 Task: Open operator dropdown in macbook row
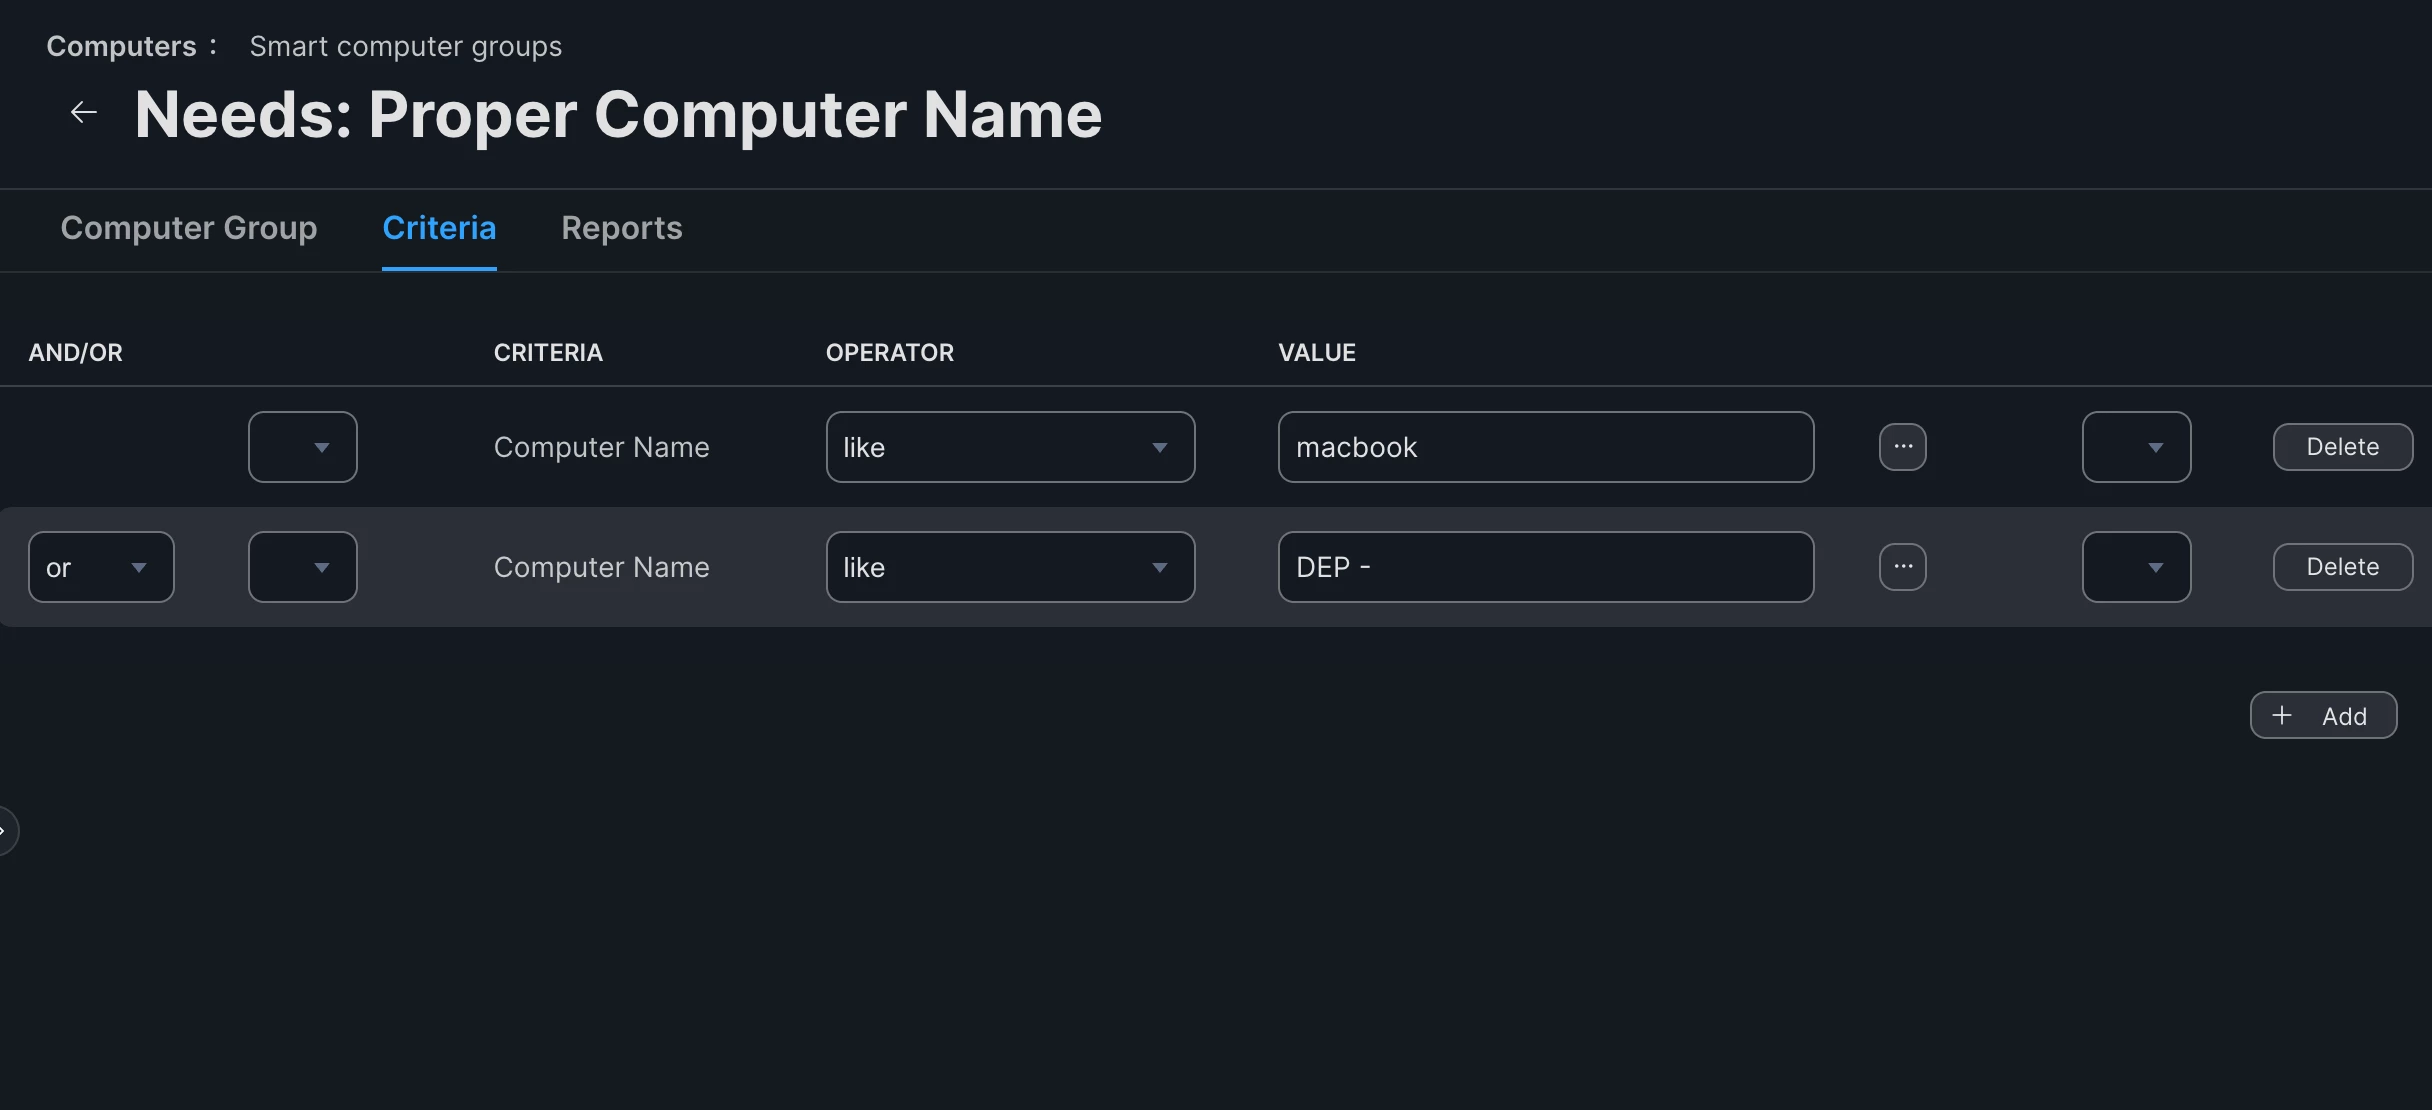pos(1010,447)
